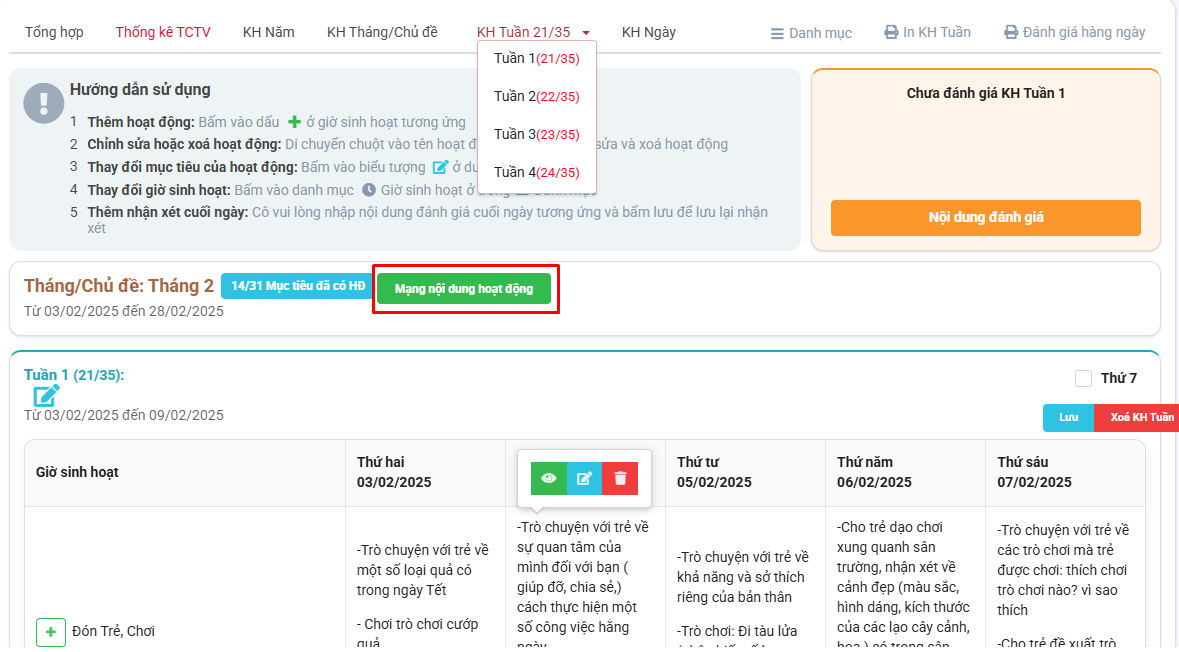1179x652 pixels.
Task: Click In KH Tuần print button
Action: (927, 32)
